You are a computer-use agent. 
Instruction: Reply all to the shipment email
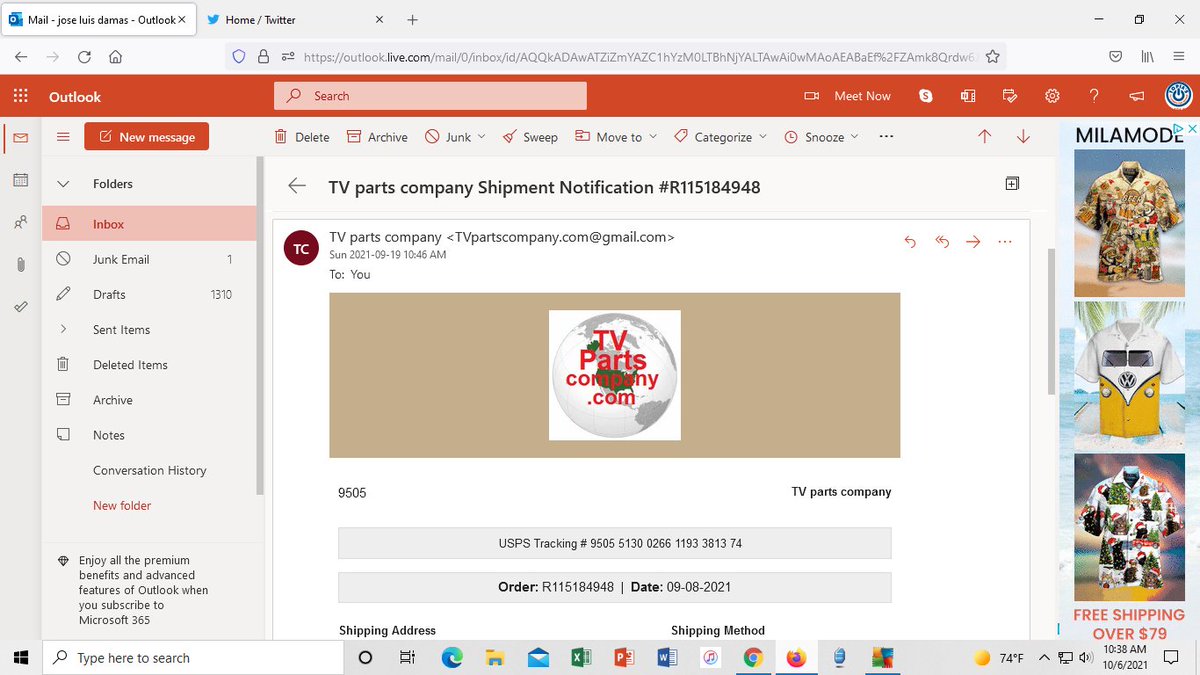(x=941, y=241)
